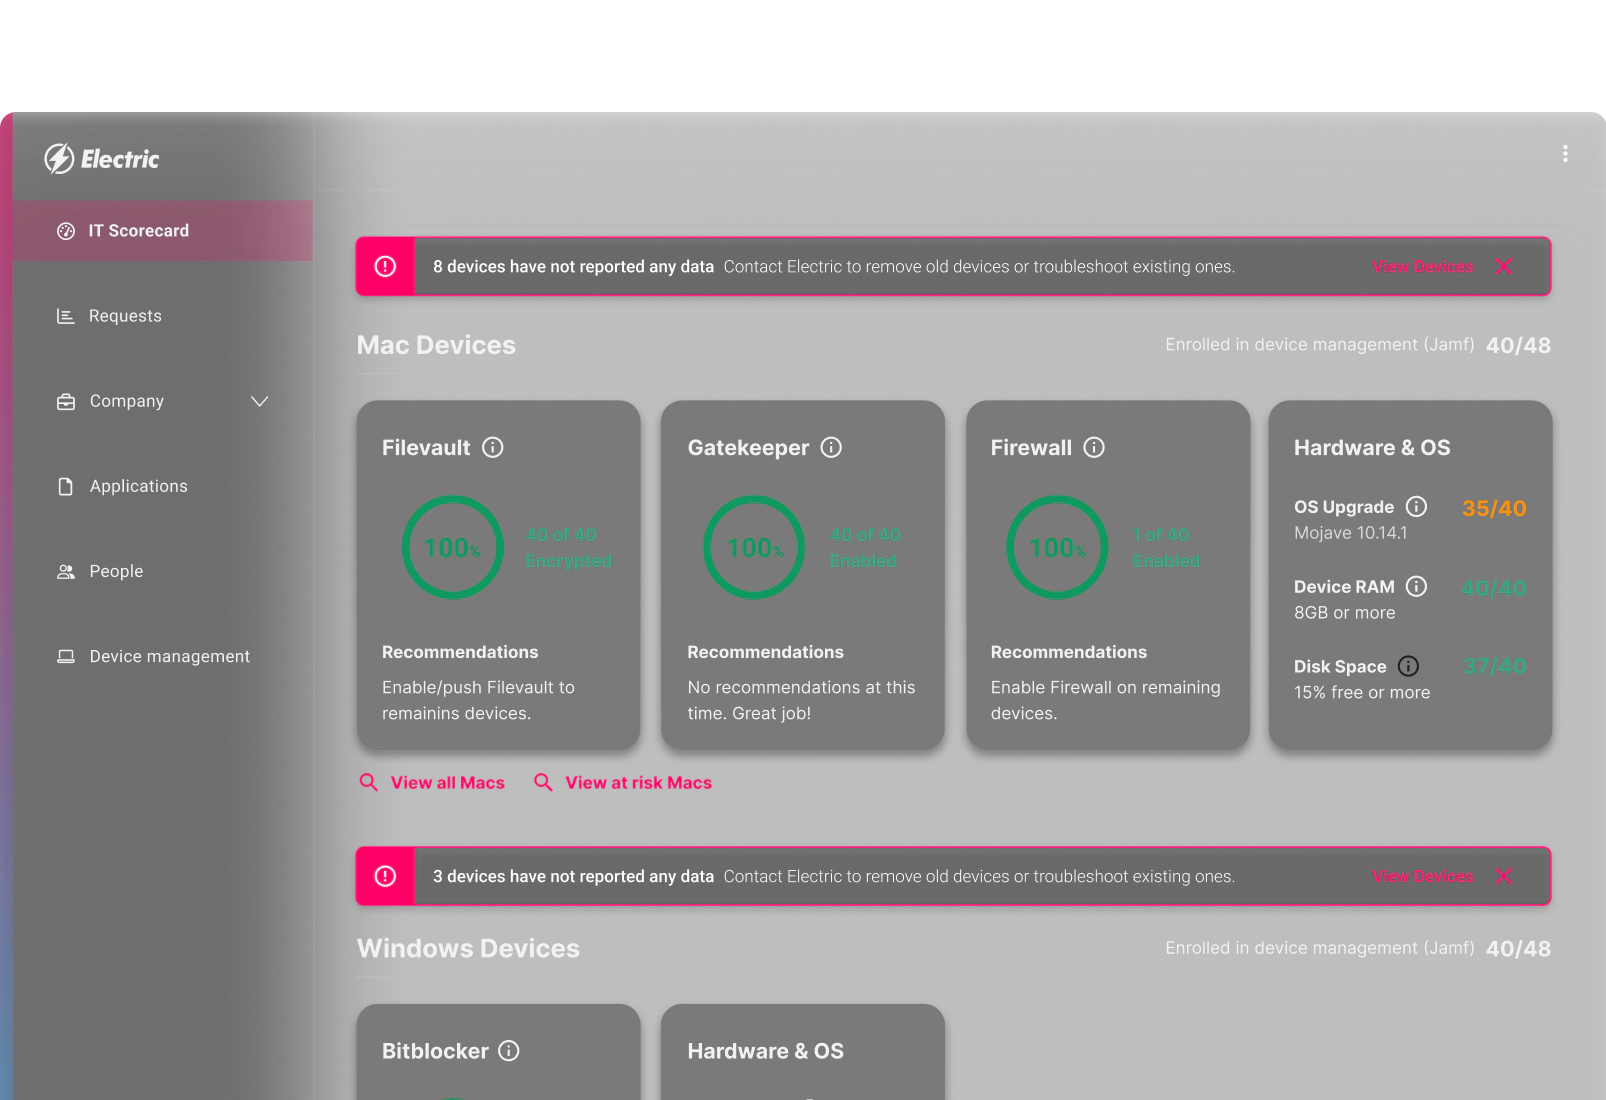Screen dimensions: 1606x1100
Task: Expand the Company sidebar section
Action: [259, 401]
